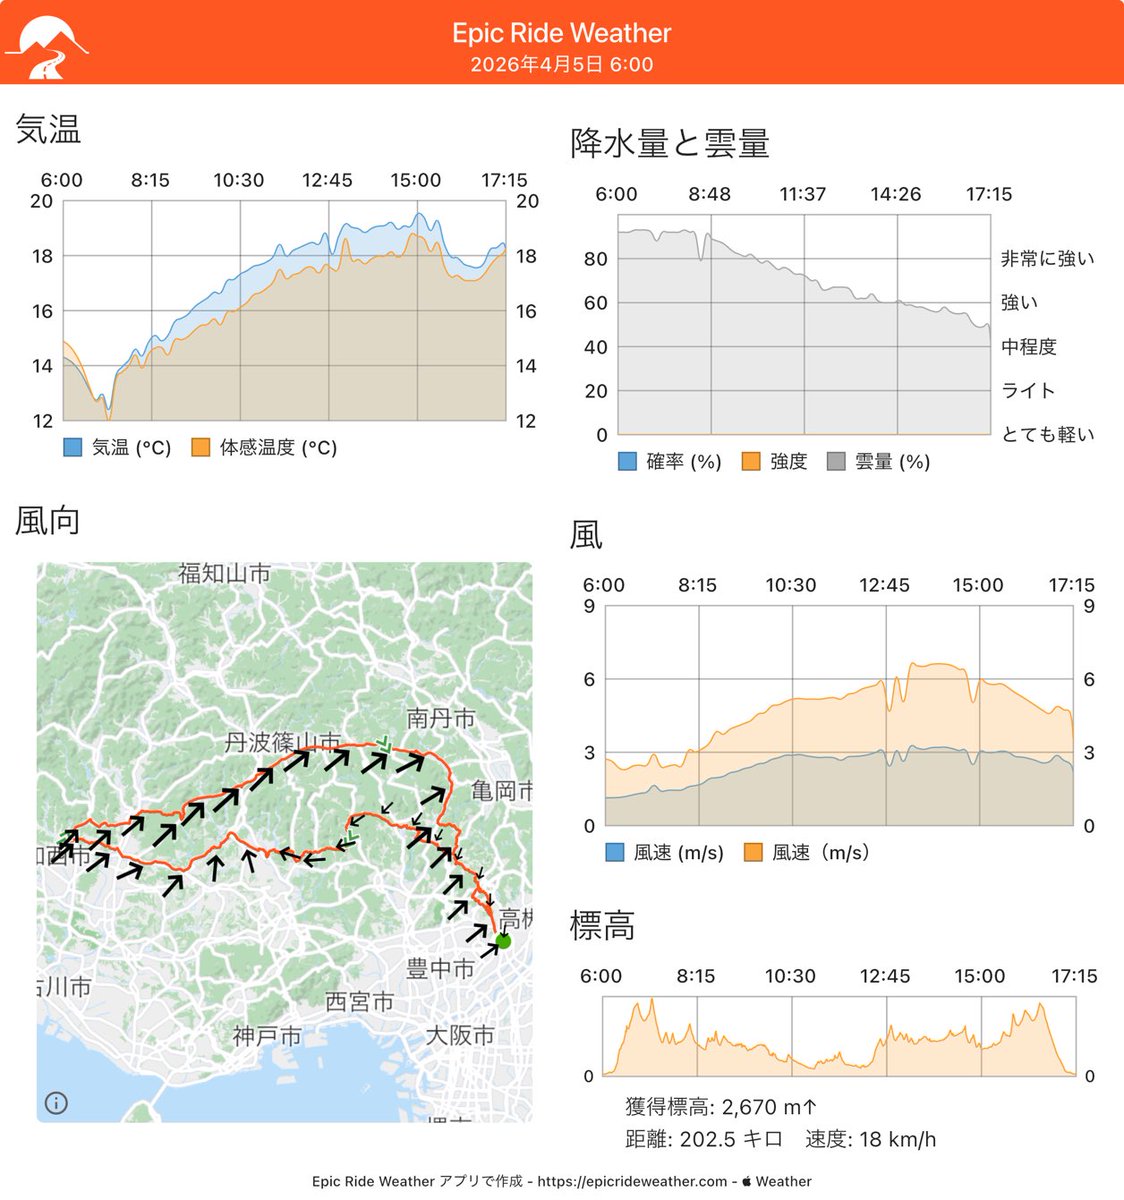Open the epicrideweather.com footer link
This screenshot has height=1200, width=1124.
pos(632,1181)
